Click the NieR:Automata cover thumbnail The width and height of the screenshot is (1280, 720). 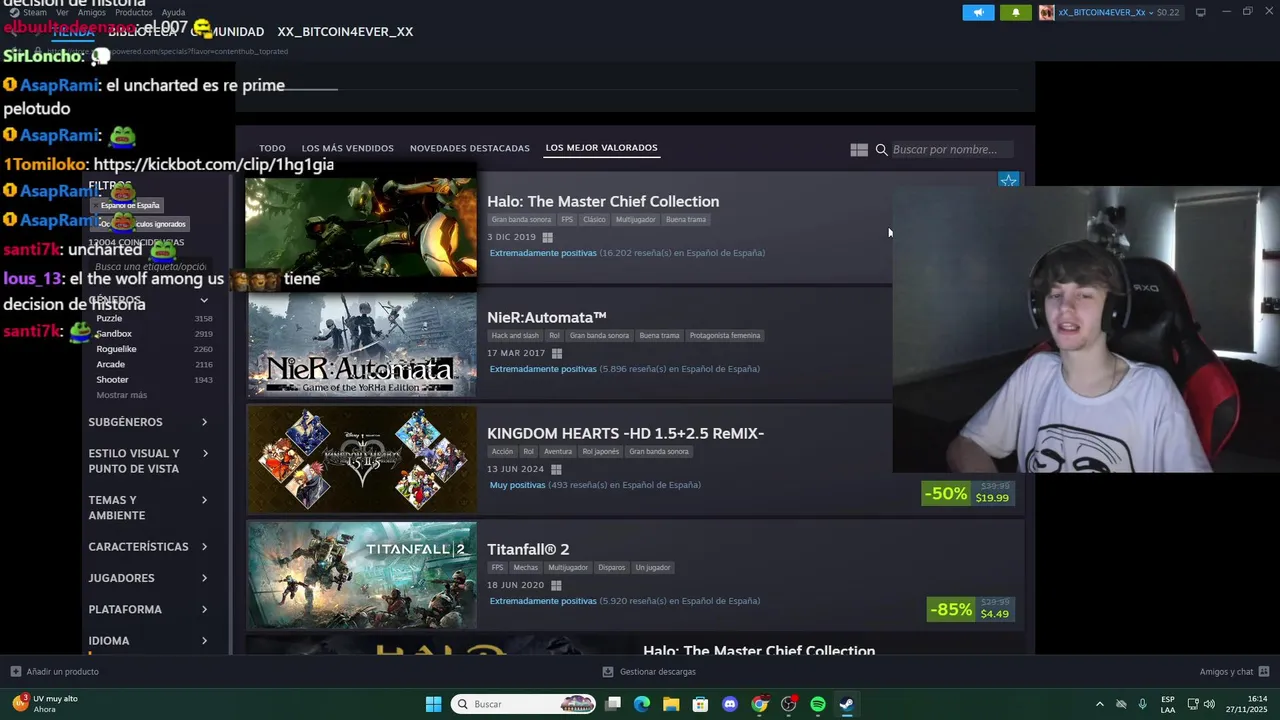pyautogui.click(x=361, y=344)
